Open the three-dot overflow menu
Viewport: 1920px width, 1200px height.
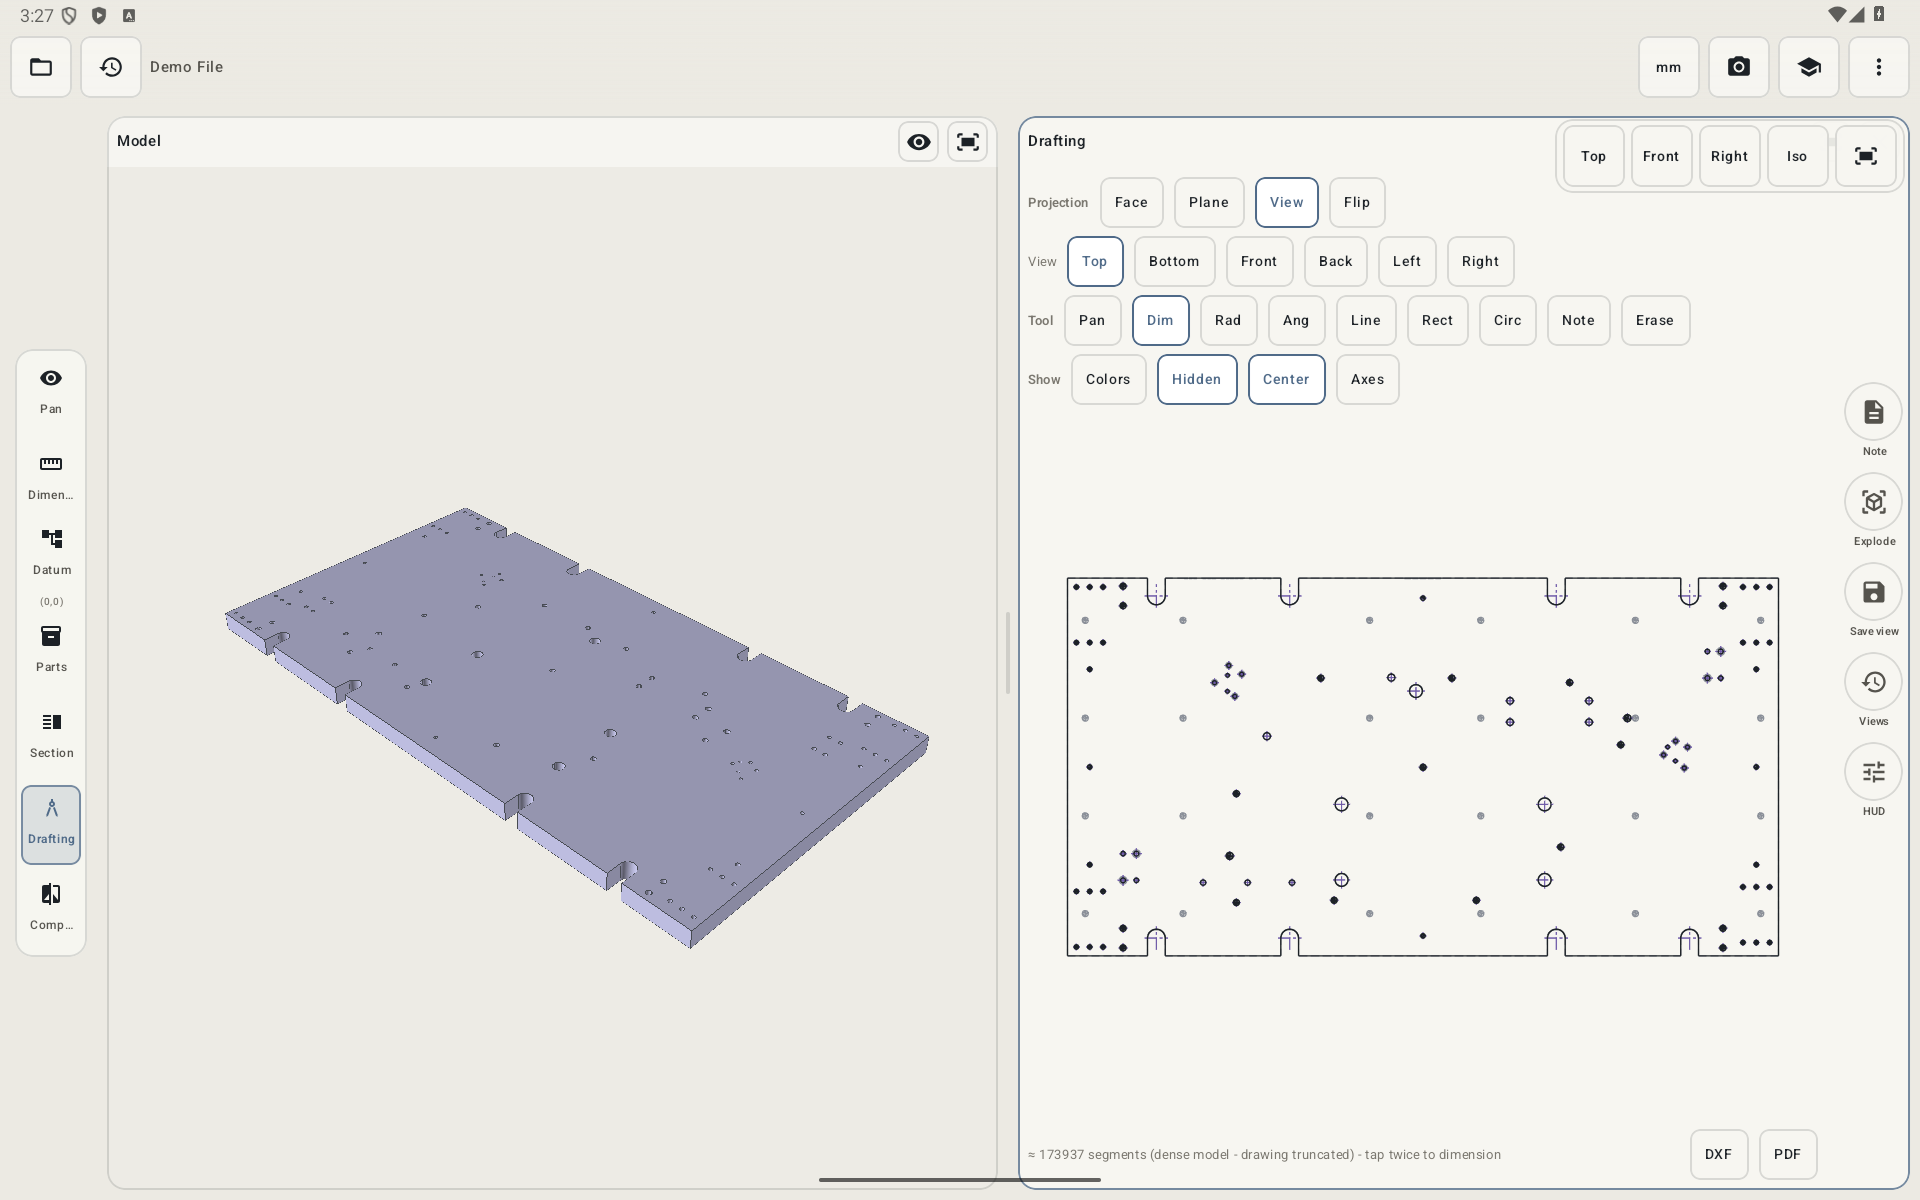click(x=1879, y=67)
